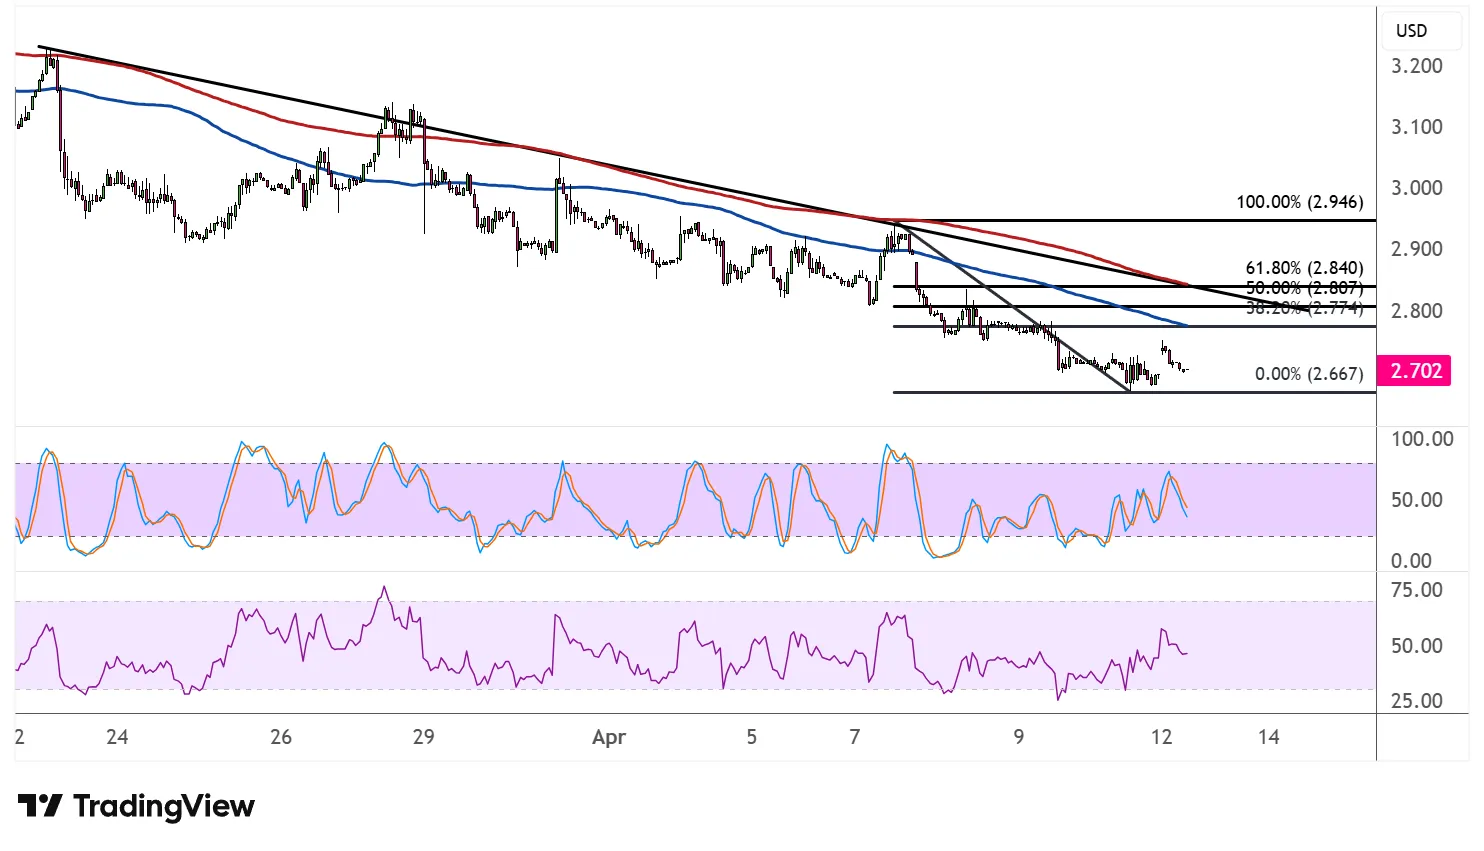This screenshot has width=1484, height=851.
Task: Select the 61.80% (2.840) Fibonacci label
Action: [1304, 268]
